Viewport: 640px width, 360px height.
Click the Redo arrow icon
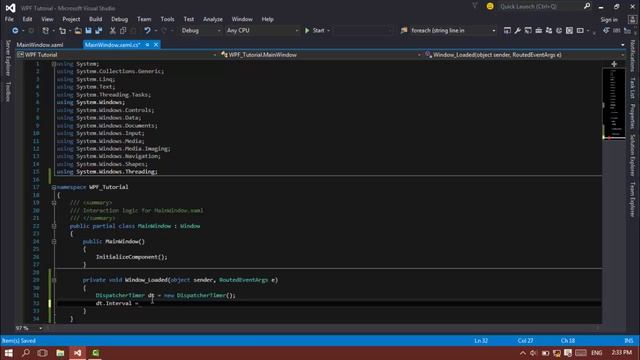[164, 31]
